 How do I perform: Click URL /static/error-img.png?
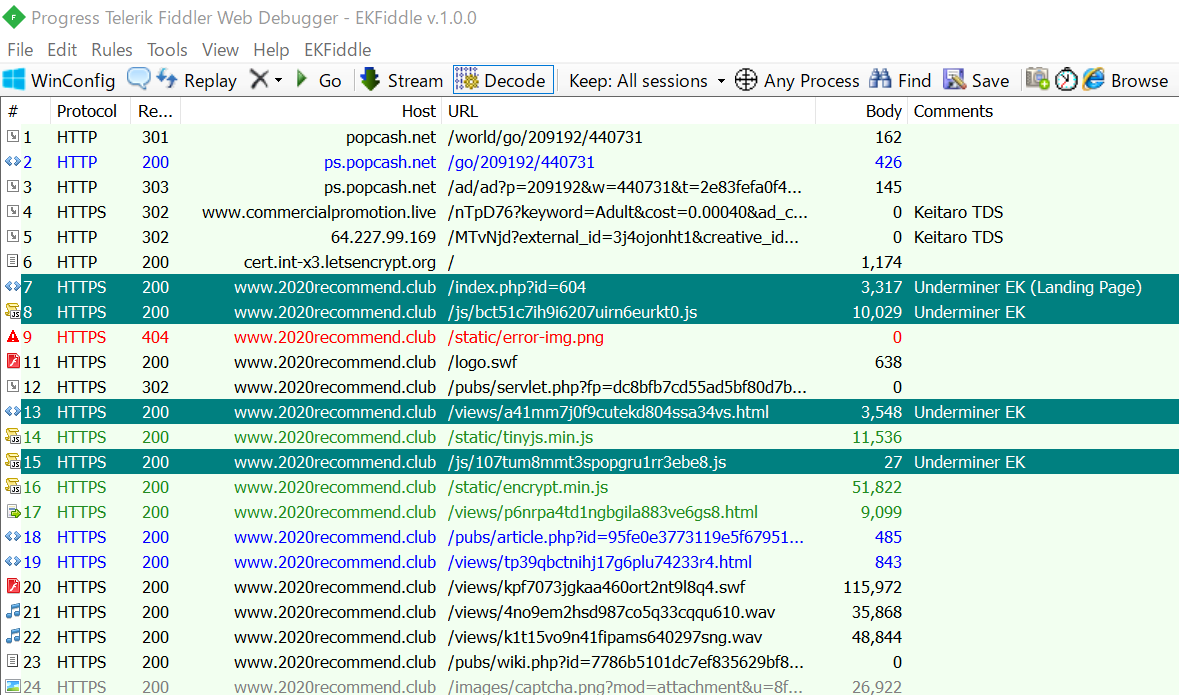point(526,337)
